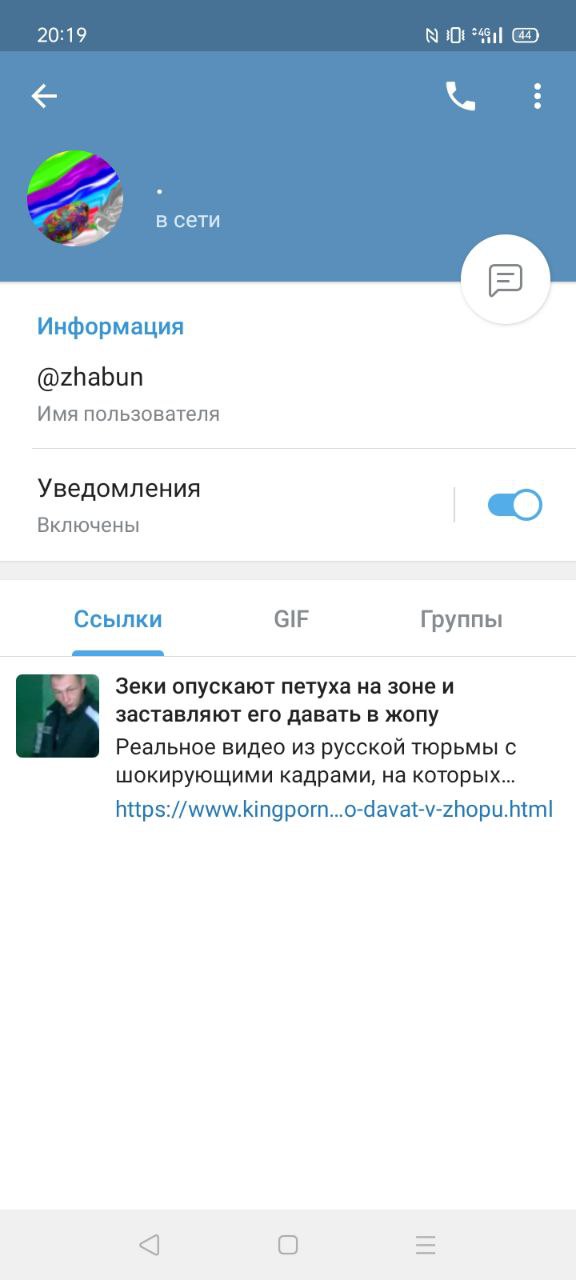The image size is (576, 1280).
Task: Select the Ссылки tab
Action: [118, 619]
